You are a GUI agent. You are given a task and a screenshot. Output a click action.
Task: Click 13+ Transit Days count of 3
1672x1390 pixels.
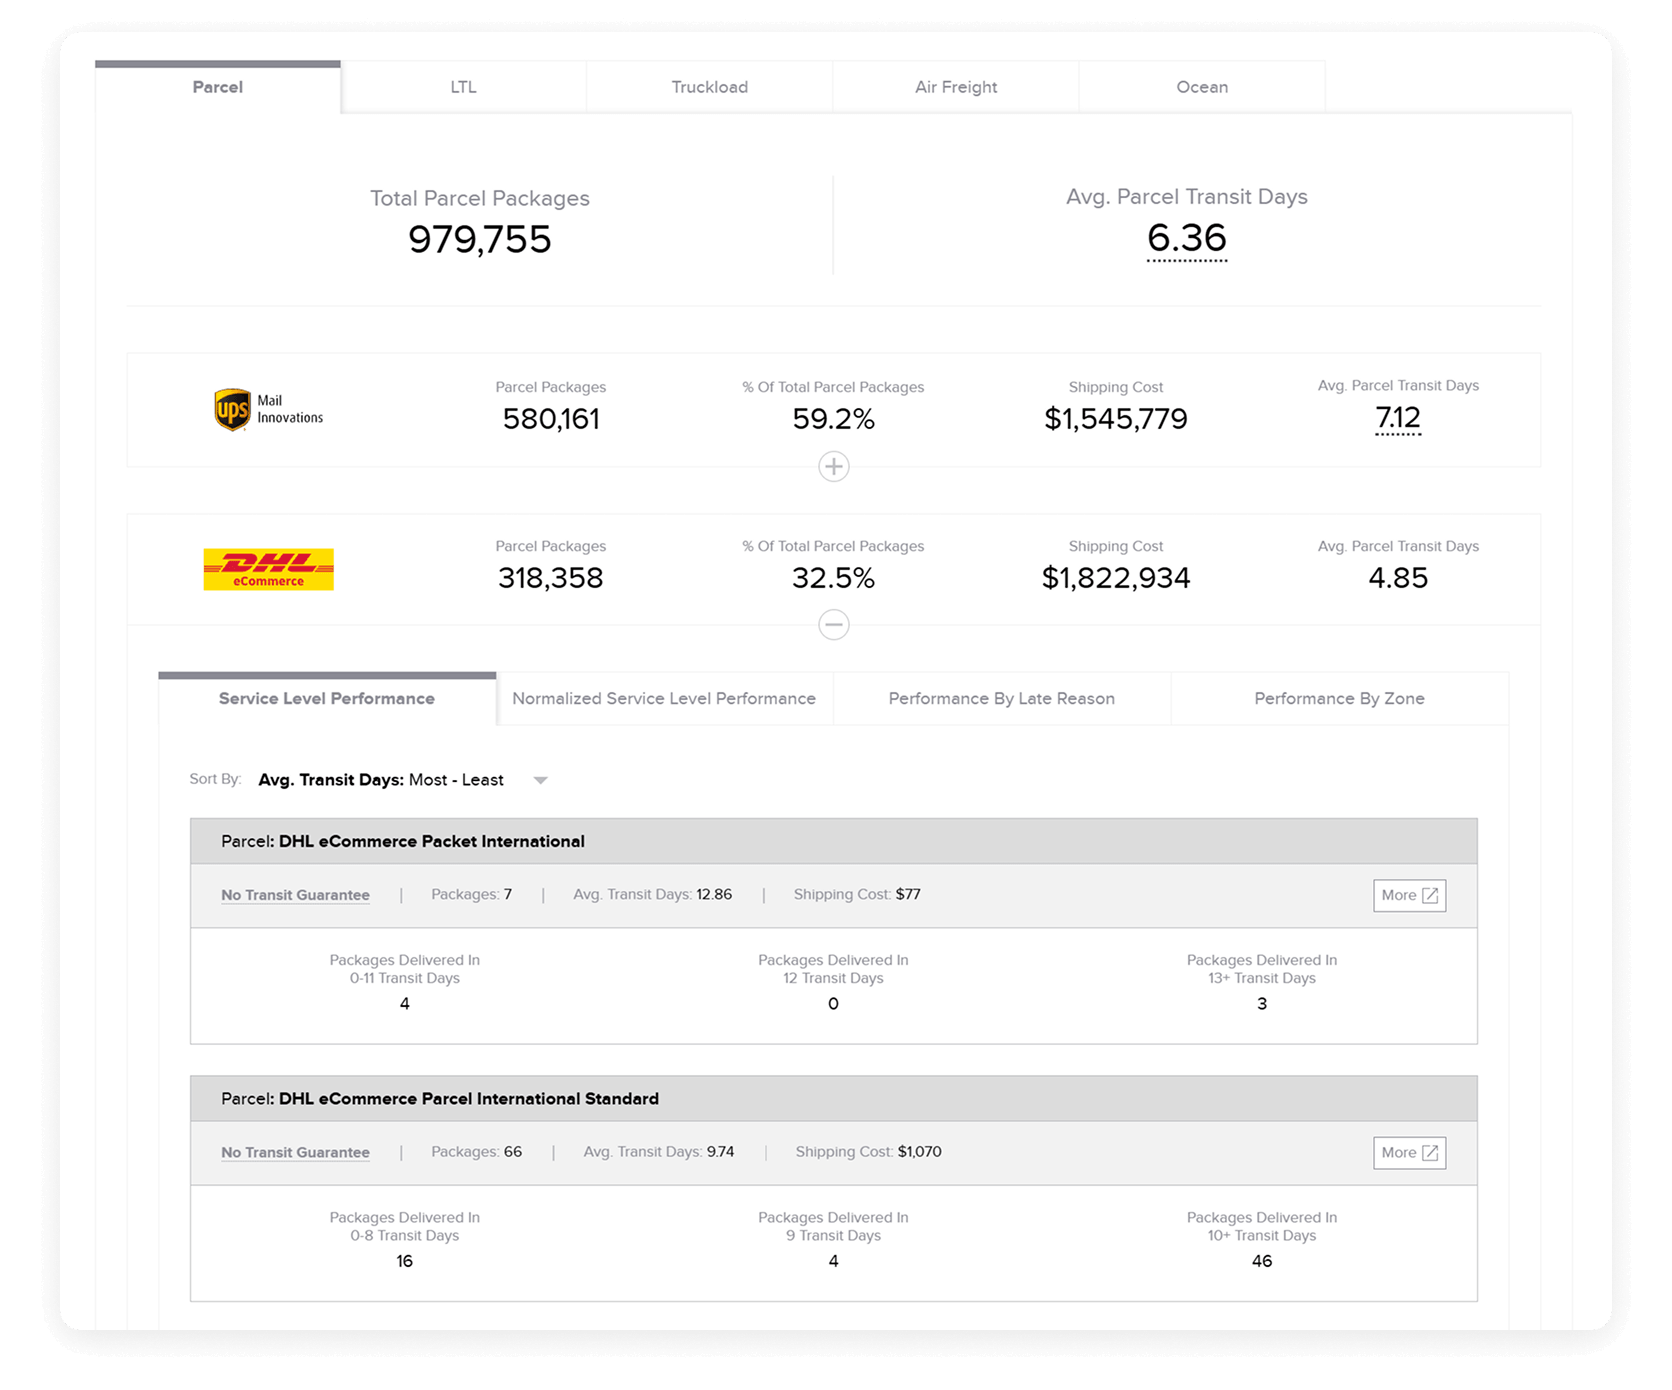tap(1262, 1004)
